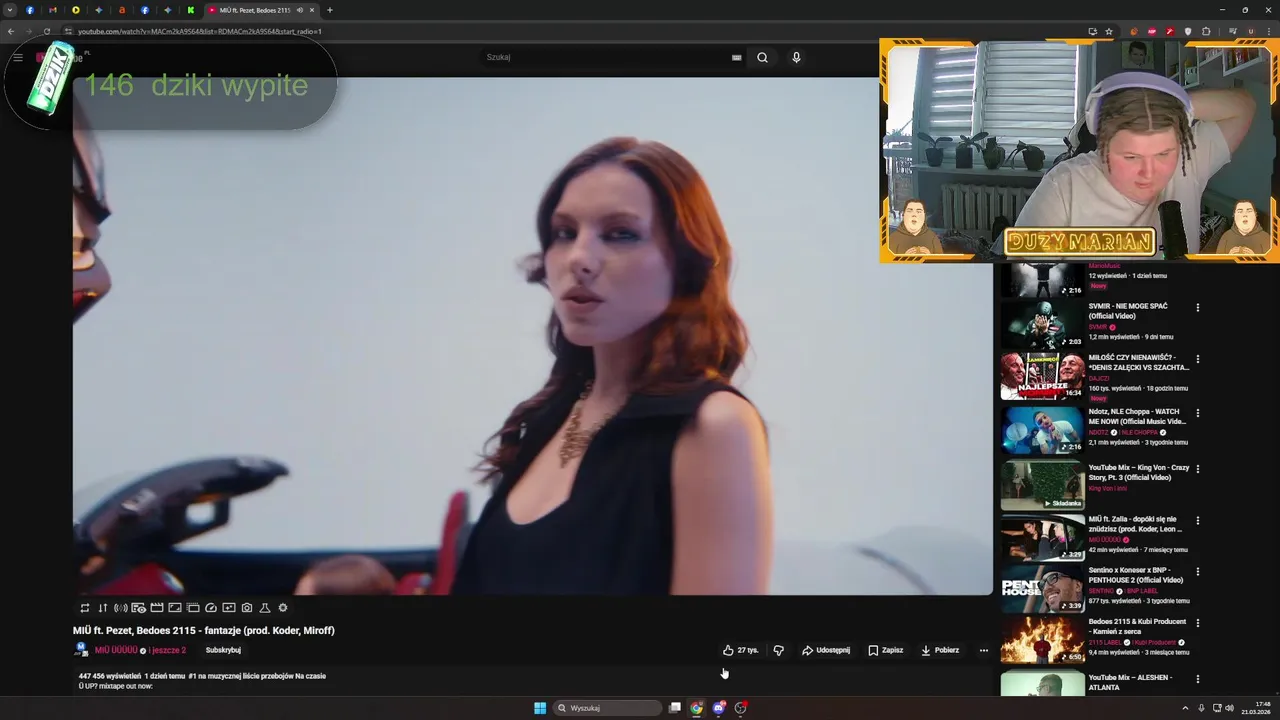Toggle loop icon under the video
The width and height of the screenshot is (1280, 720).
85,608
